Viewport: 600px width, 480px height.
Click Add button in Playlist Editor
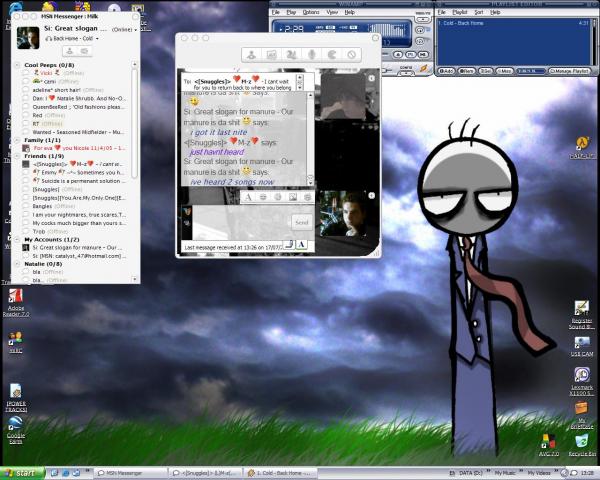(446, 71)
